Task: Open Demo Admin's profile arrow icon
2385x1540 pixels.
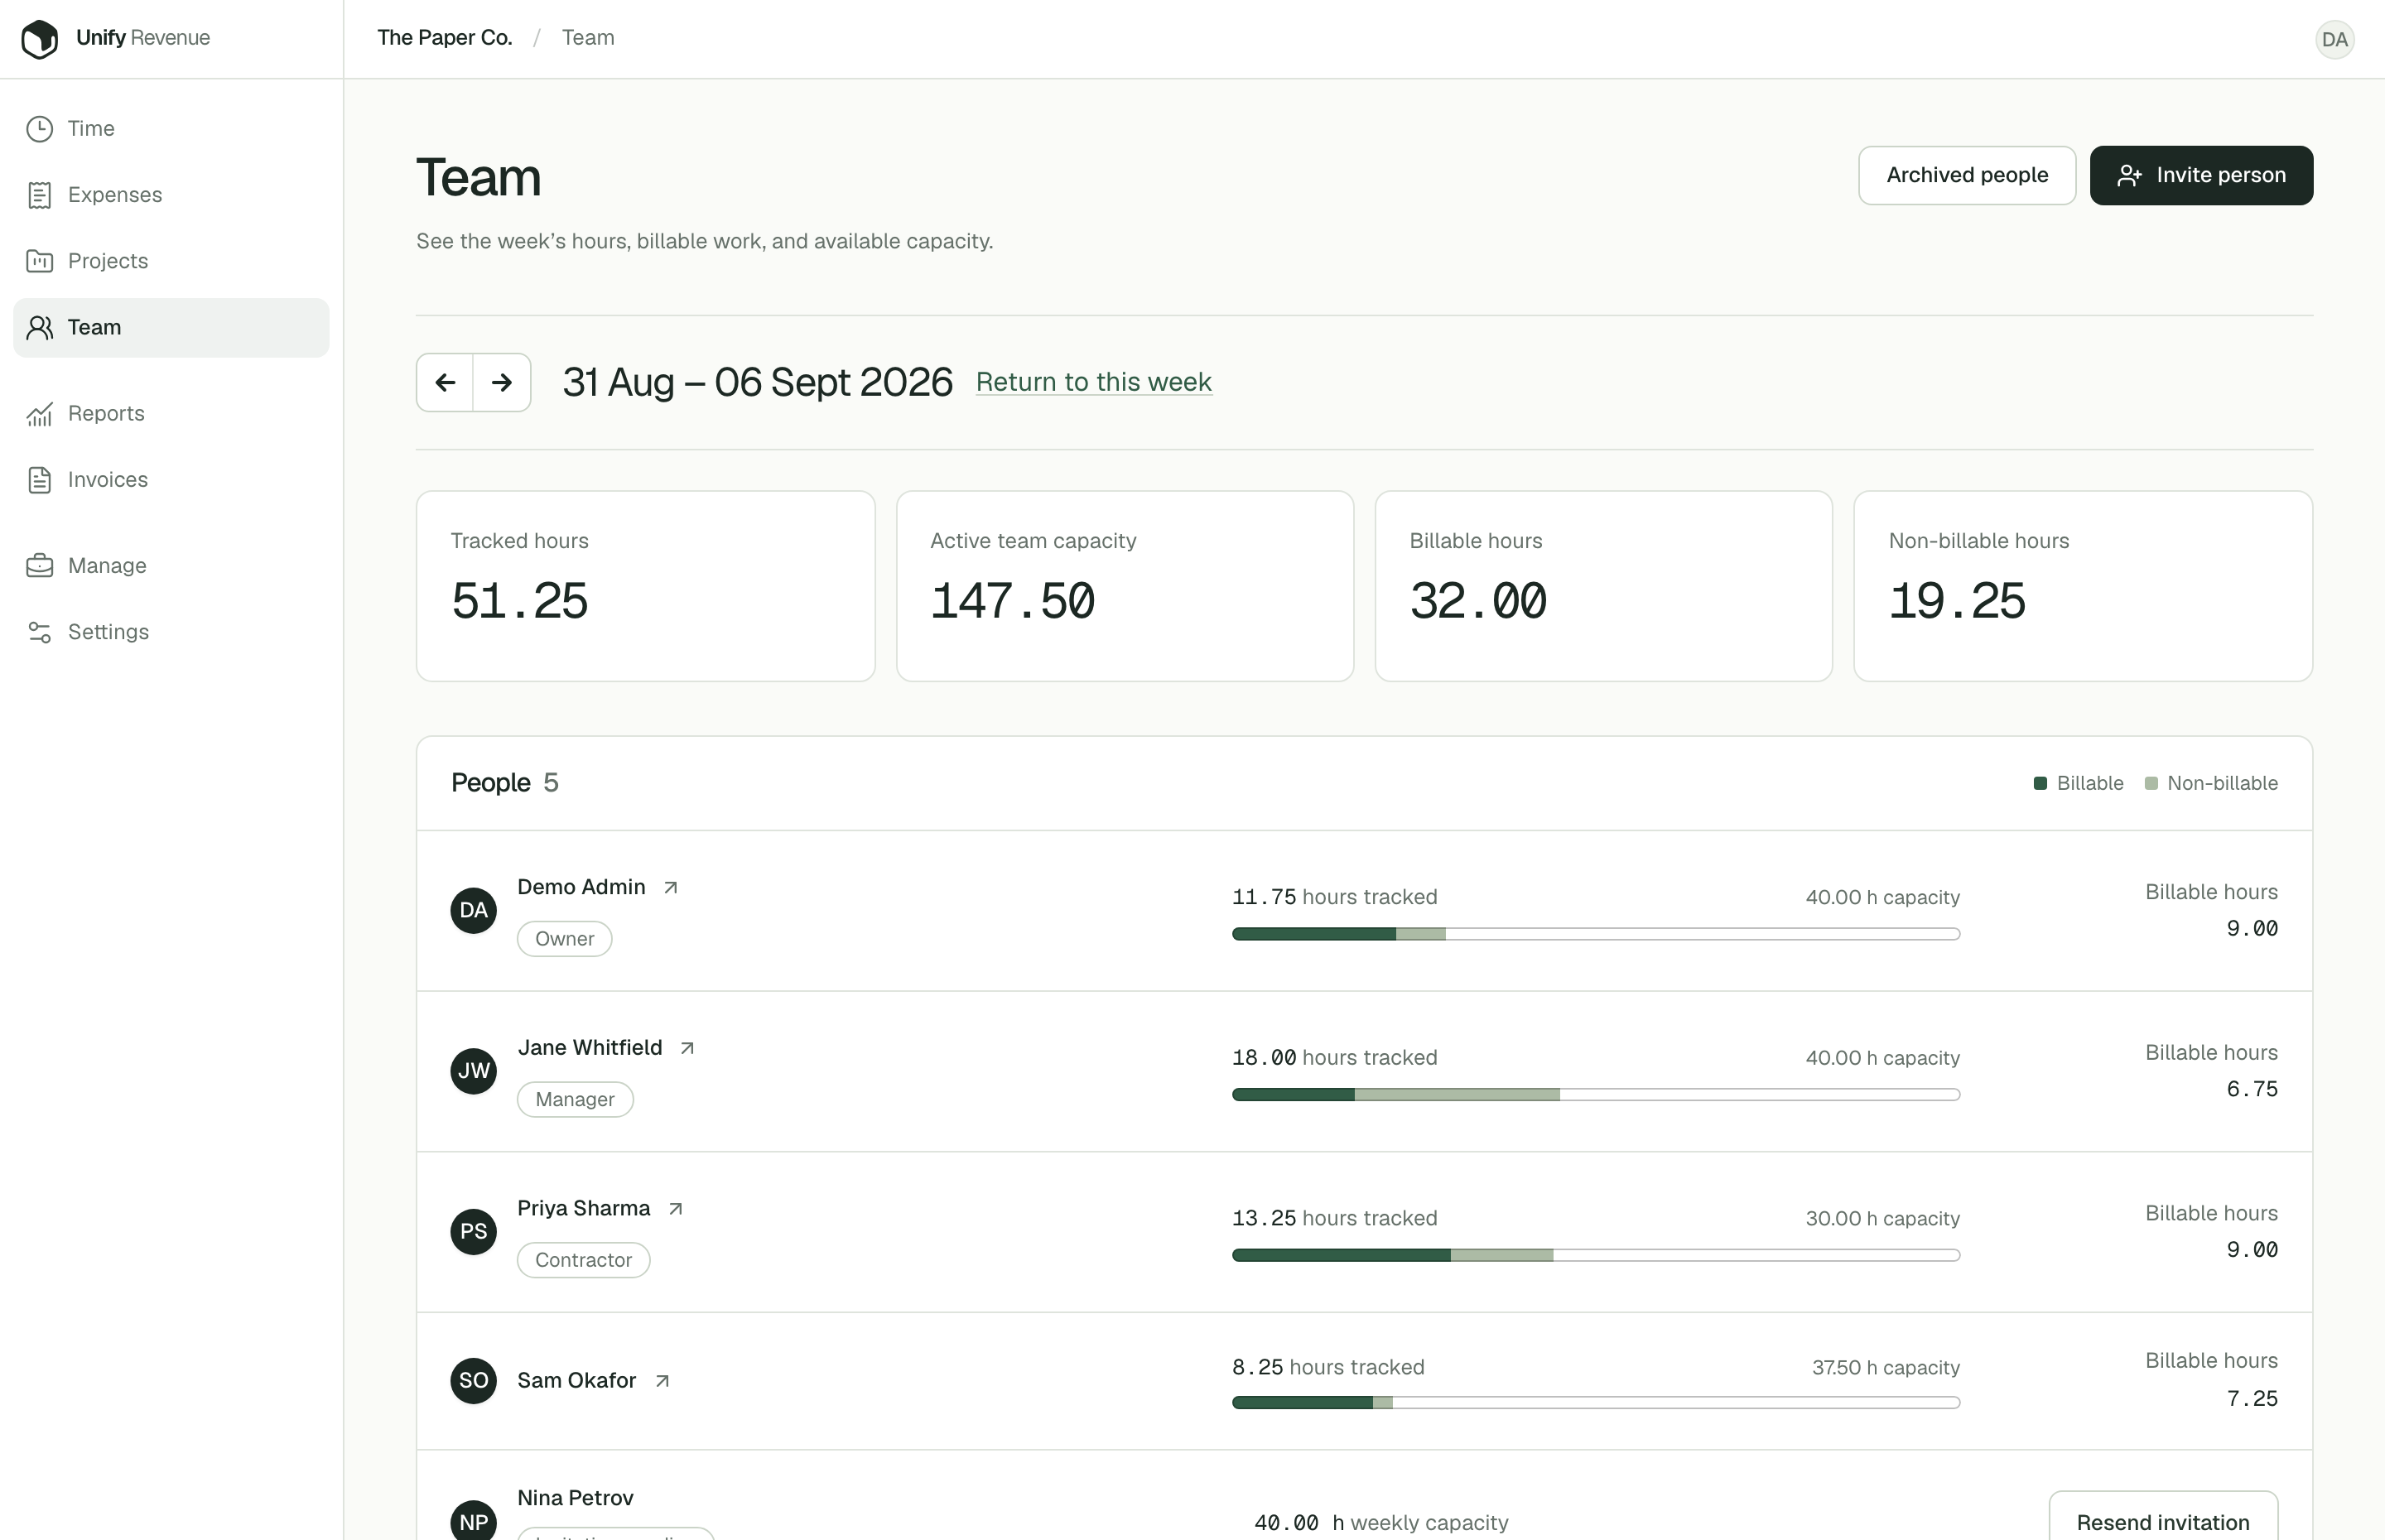Action: click(671, 888)
